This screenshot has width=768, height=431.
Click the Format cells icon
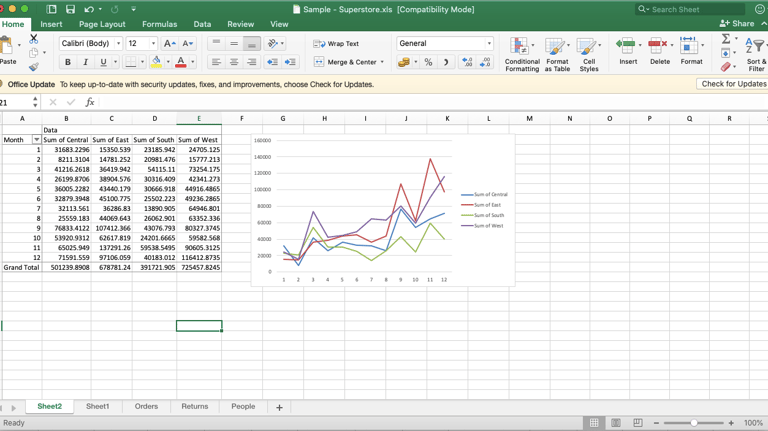point(689,46)
